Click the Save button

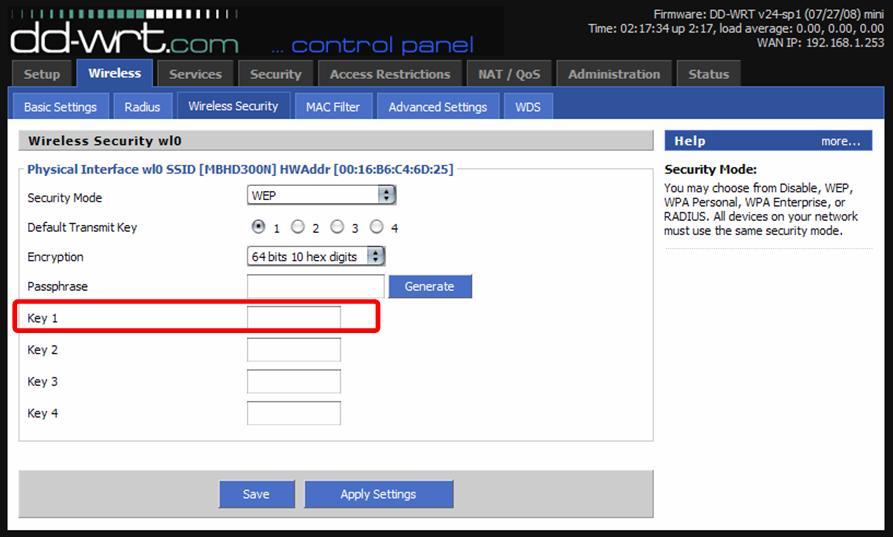(x=257, y=494)
